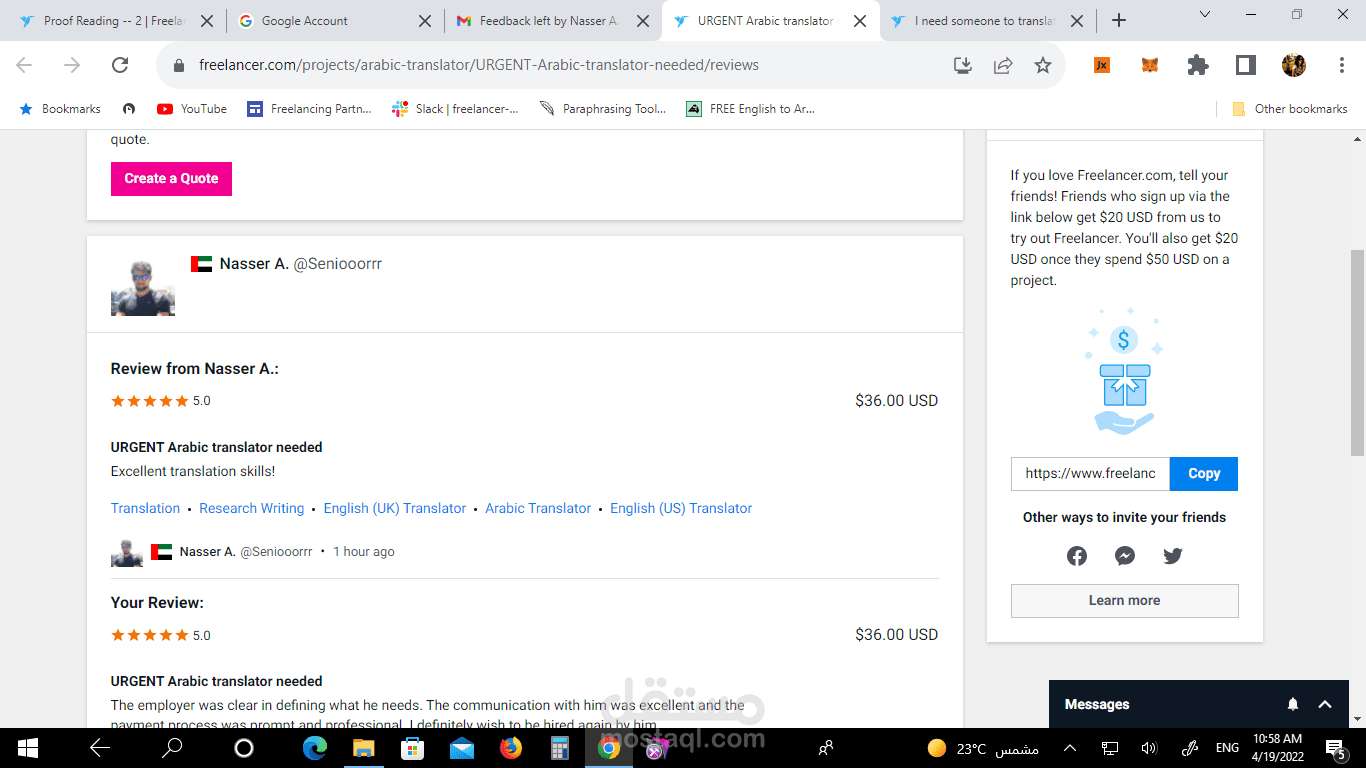Select the "Excellent translation skills!" review text

click(x=193, y=471)
